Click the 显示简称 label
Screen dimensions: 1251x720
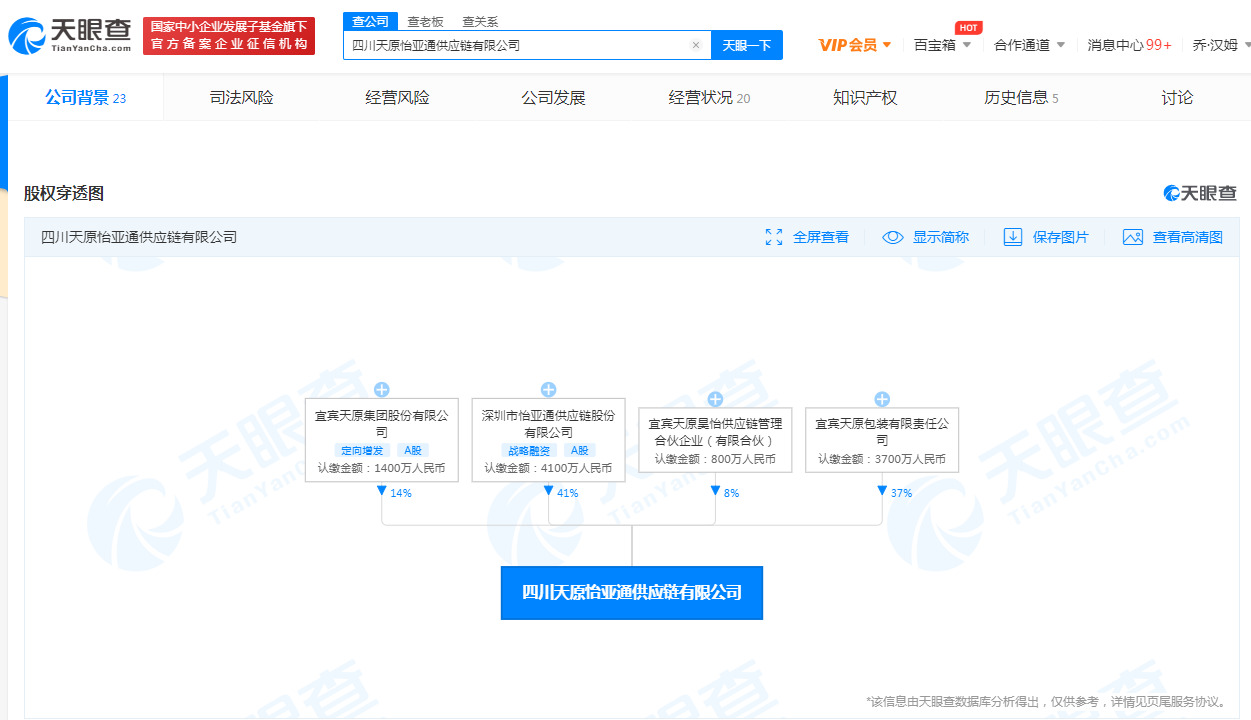click(x=941, y=237)
